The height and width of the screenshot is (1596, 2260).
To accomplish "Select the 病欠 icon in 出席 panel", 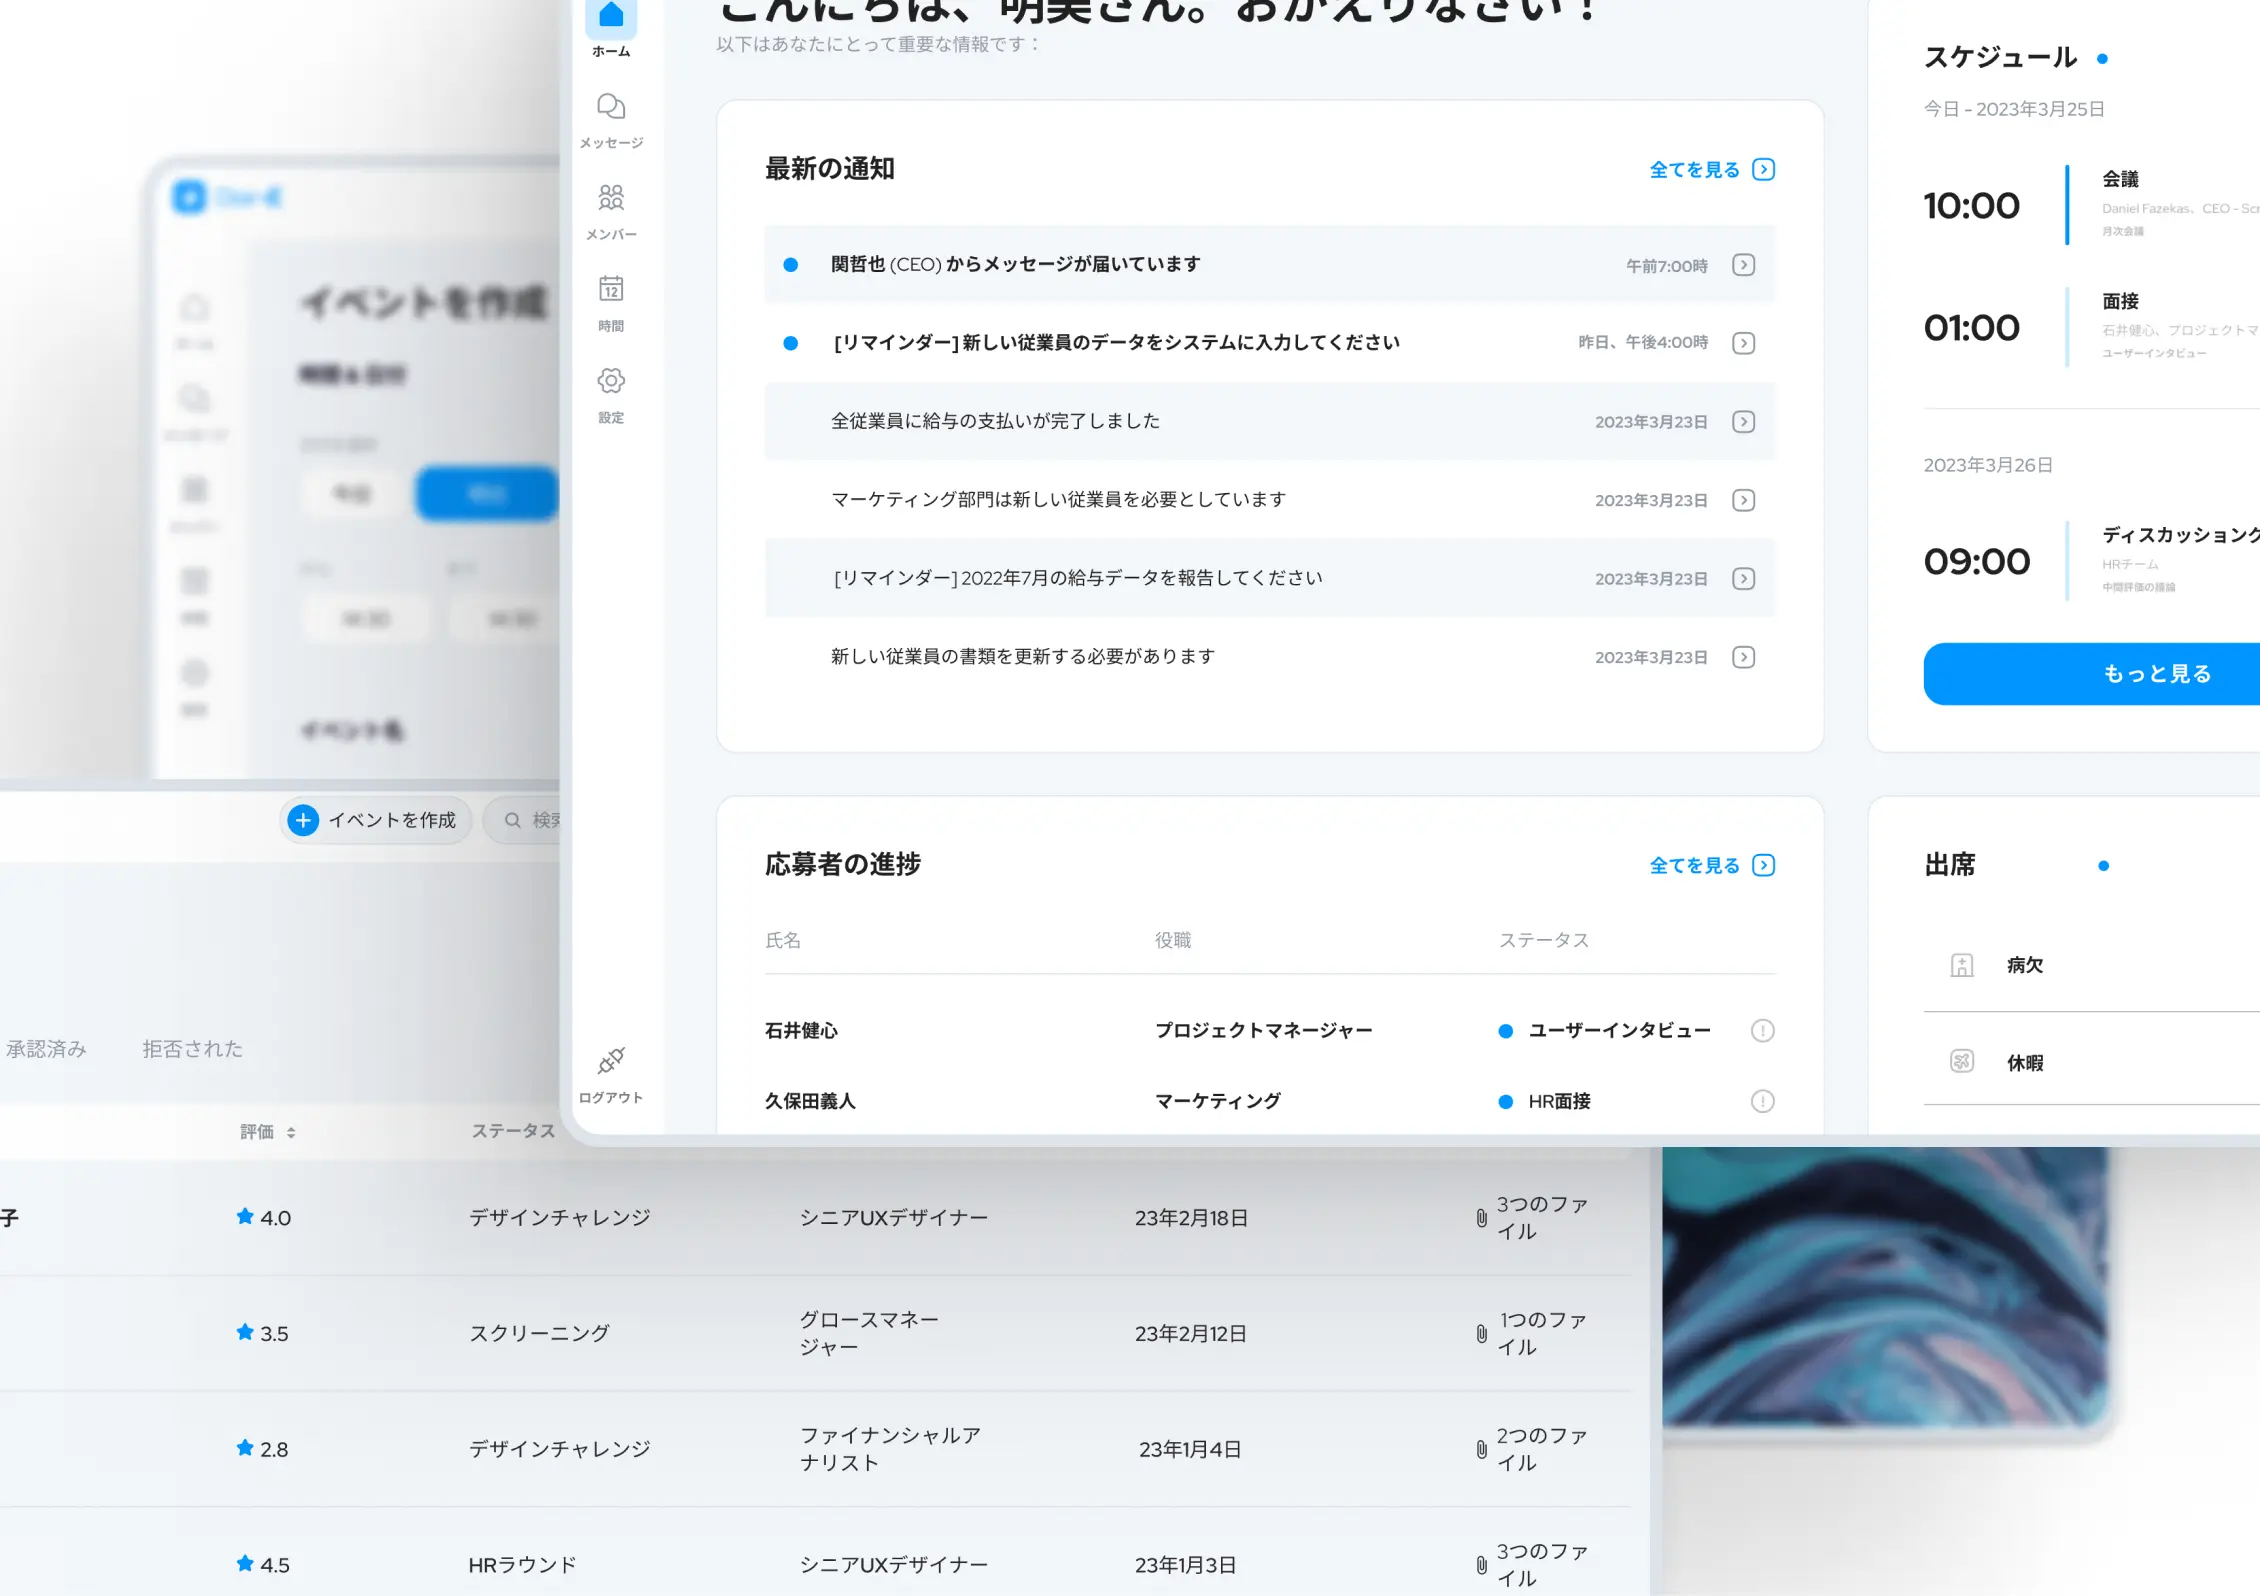I will [1962, 964].
